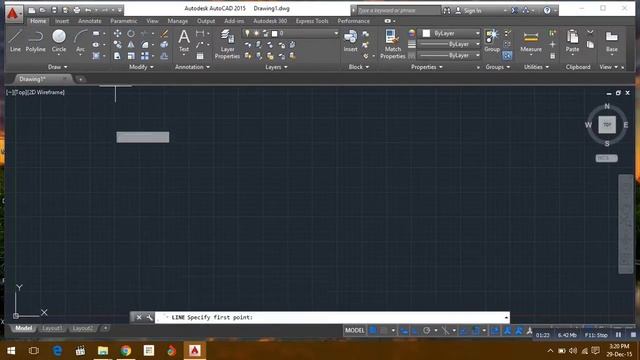Viewport: 640px width, 360px height.
Task: Toggle the MODEL space button
Action: (355, 331)
